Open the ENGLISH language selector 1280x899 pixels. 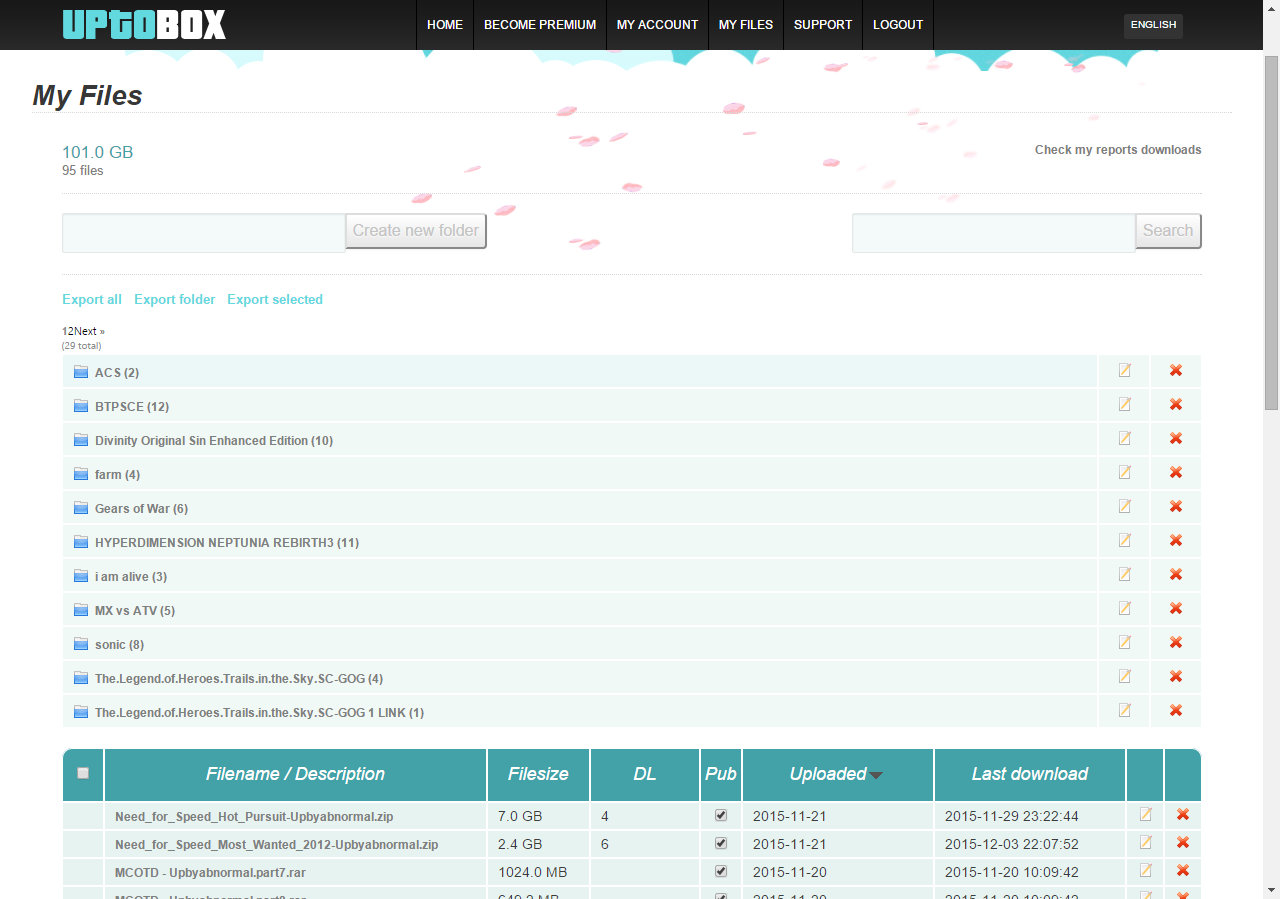pyautogui.click(x=1153, y=25)
